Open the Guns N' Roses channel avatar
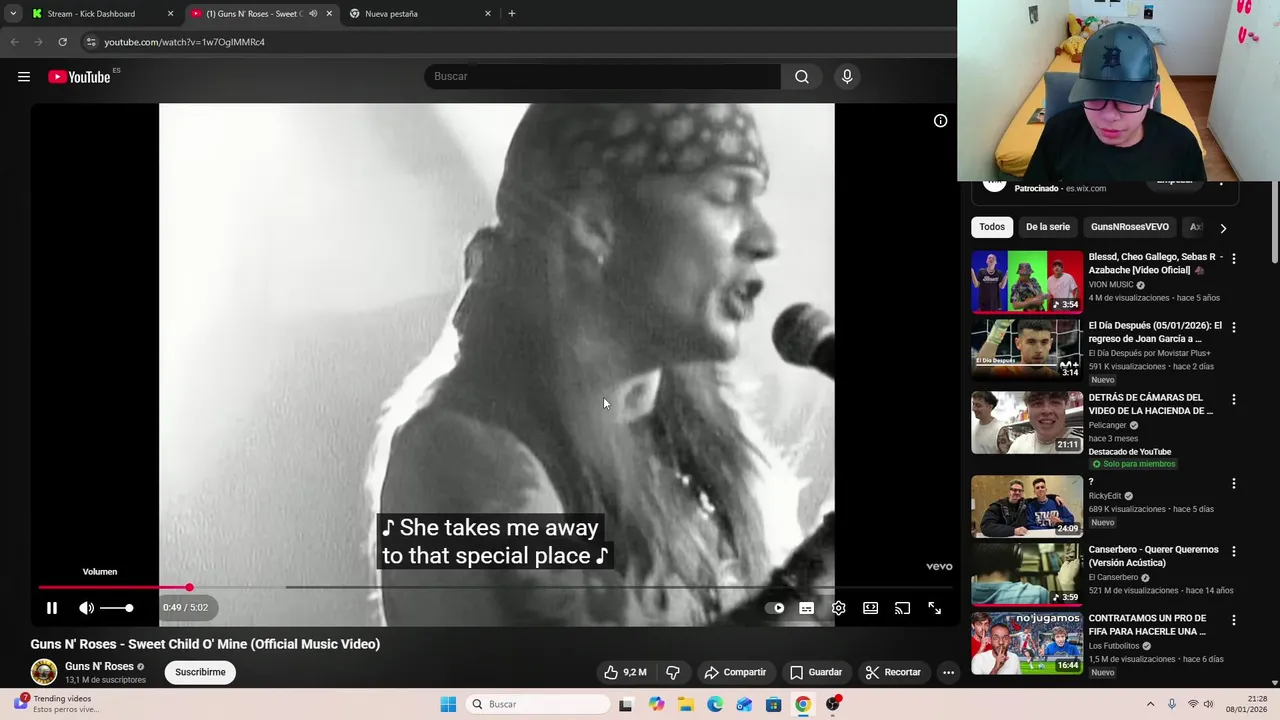 click(x=44, y=672)
